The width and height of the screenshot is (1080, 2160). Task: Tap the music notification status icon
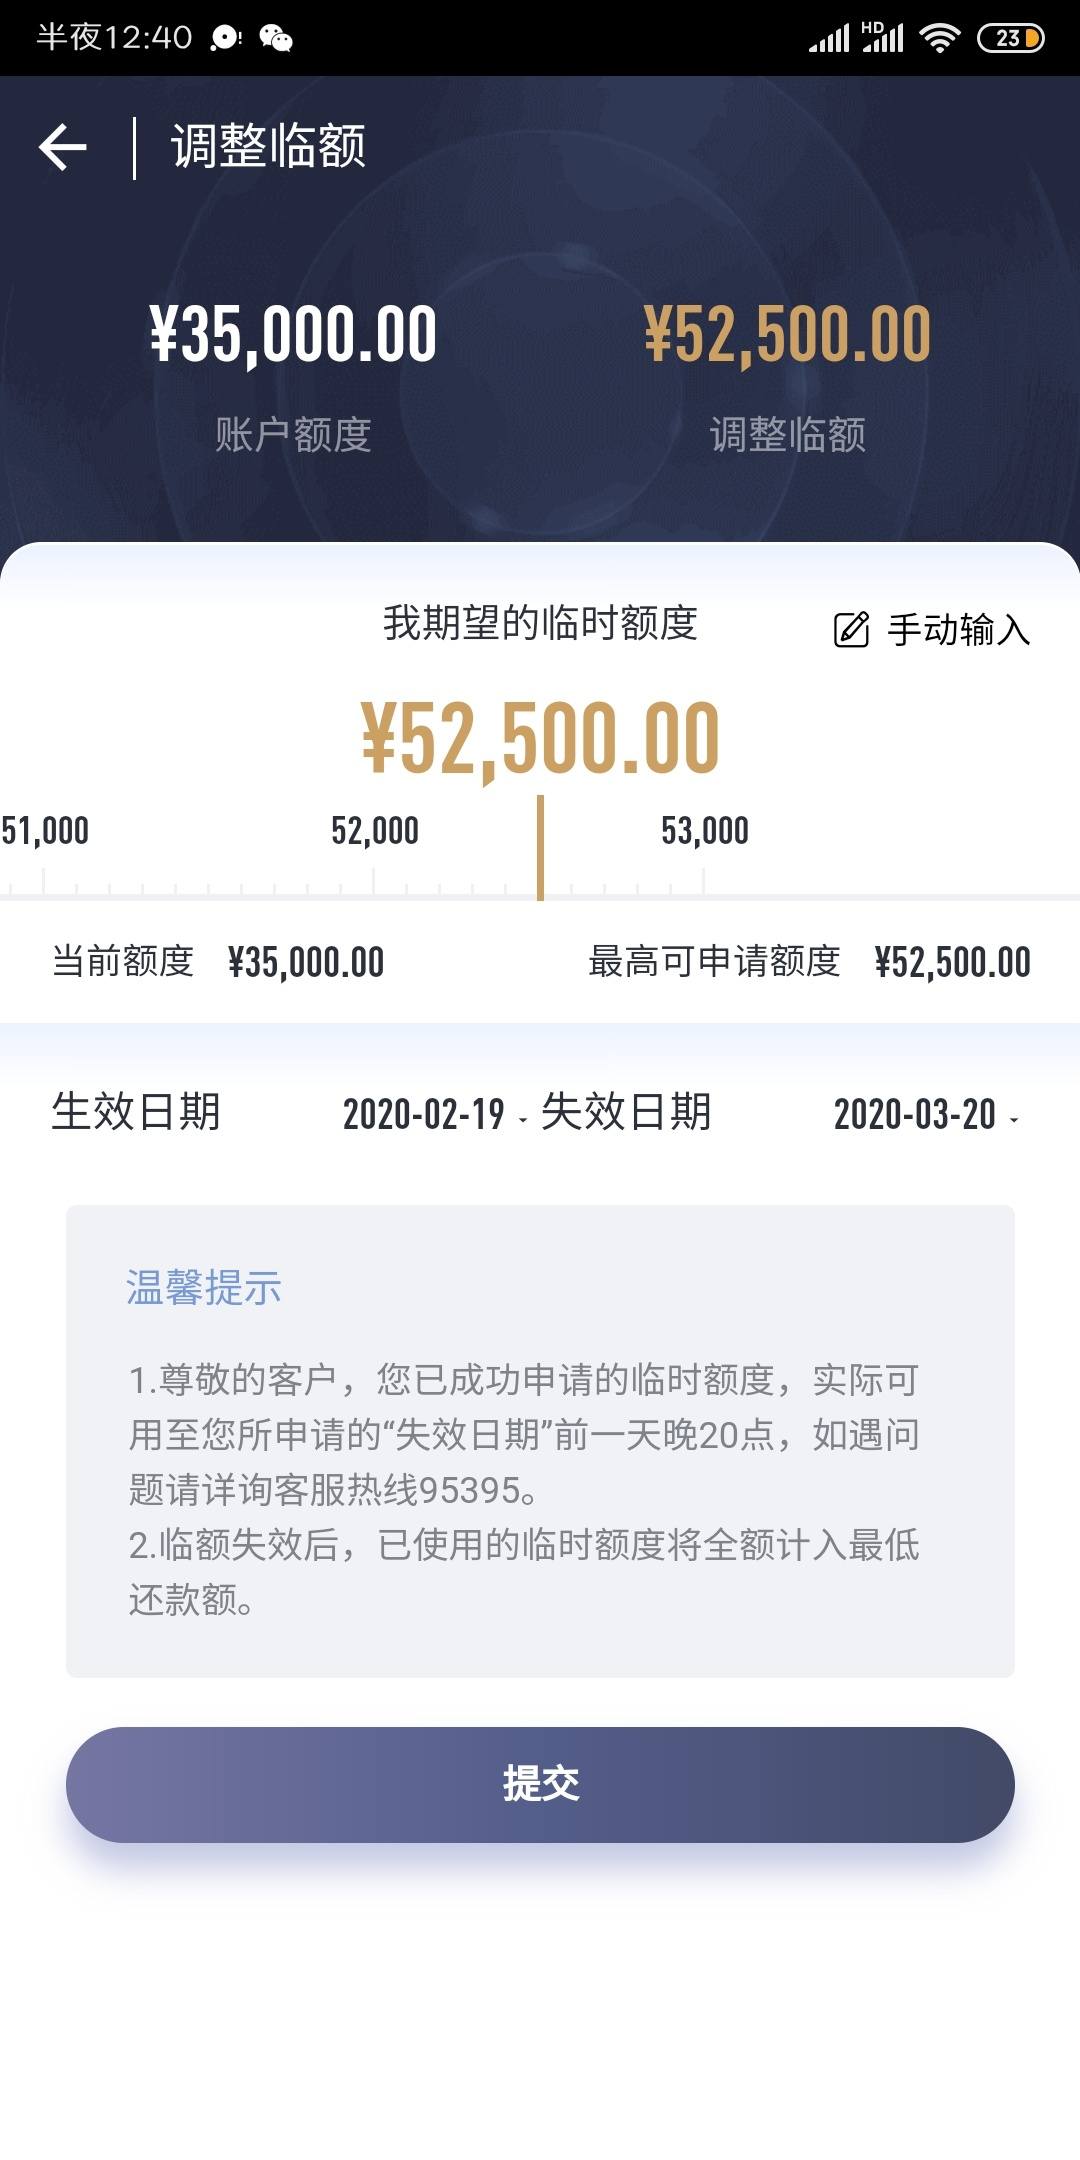[x=226, y=38]
